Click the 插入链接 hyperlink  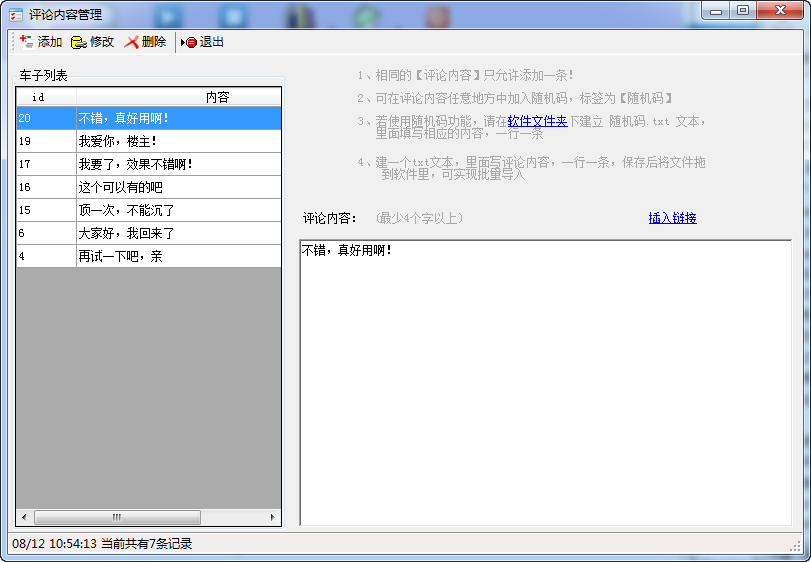(672, 218)
